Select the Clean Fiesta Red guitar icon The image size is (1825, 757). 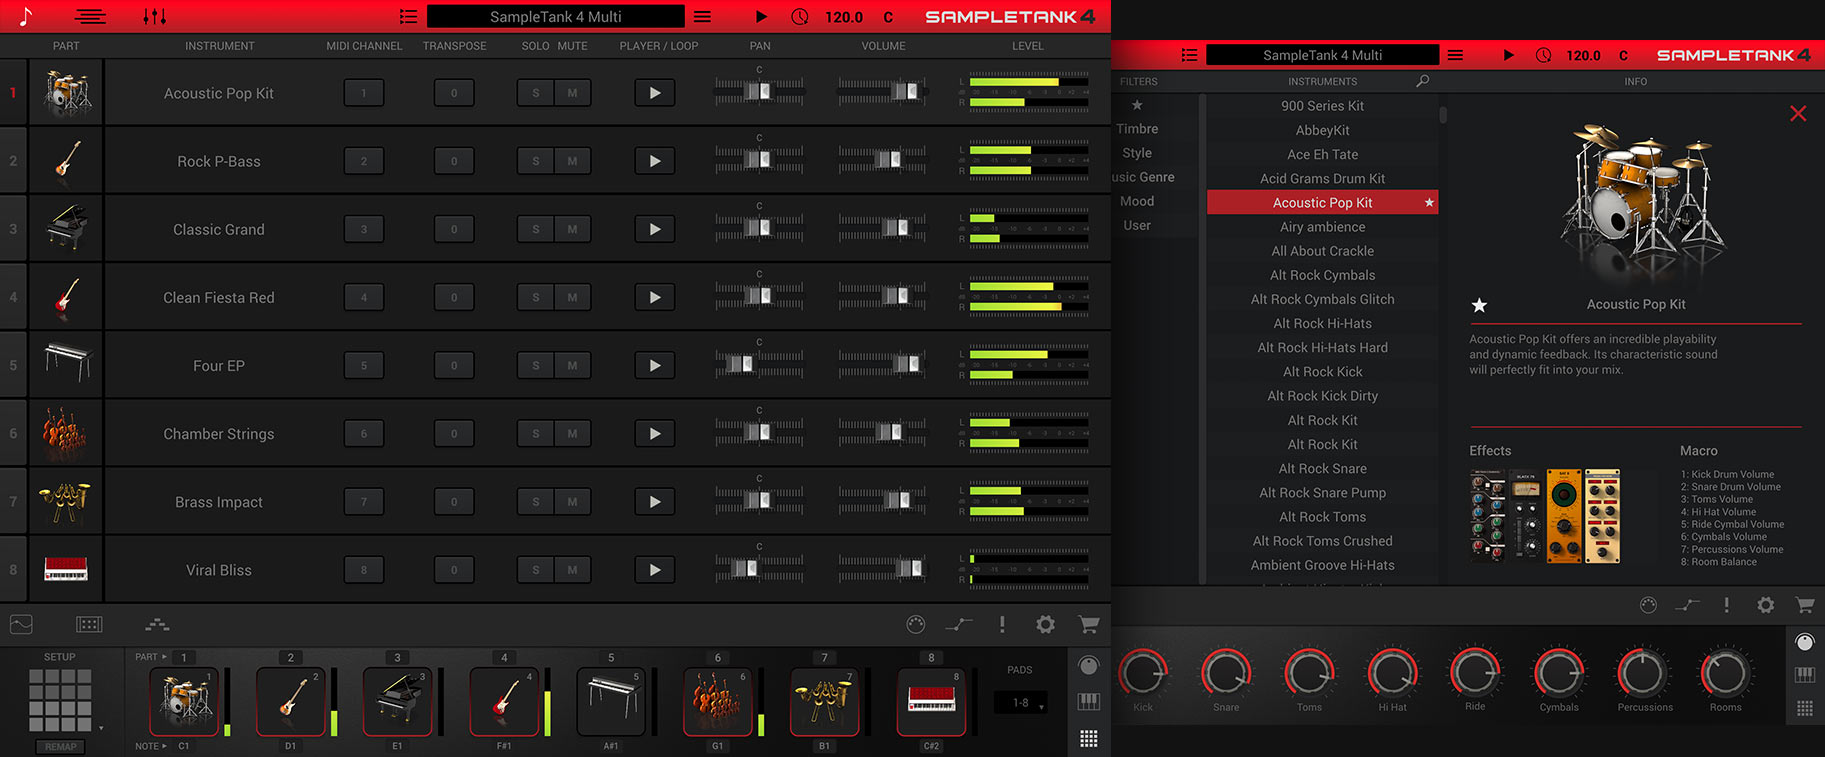pos(67,297)
